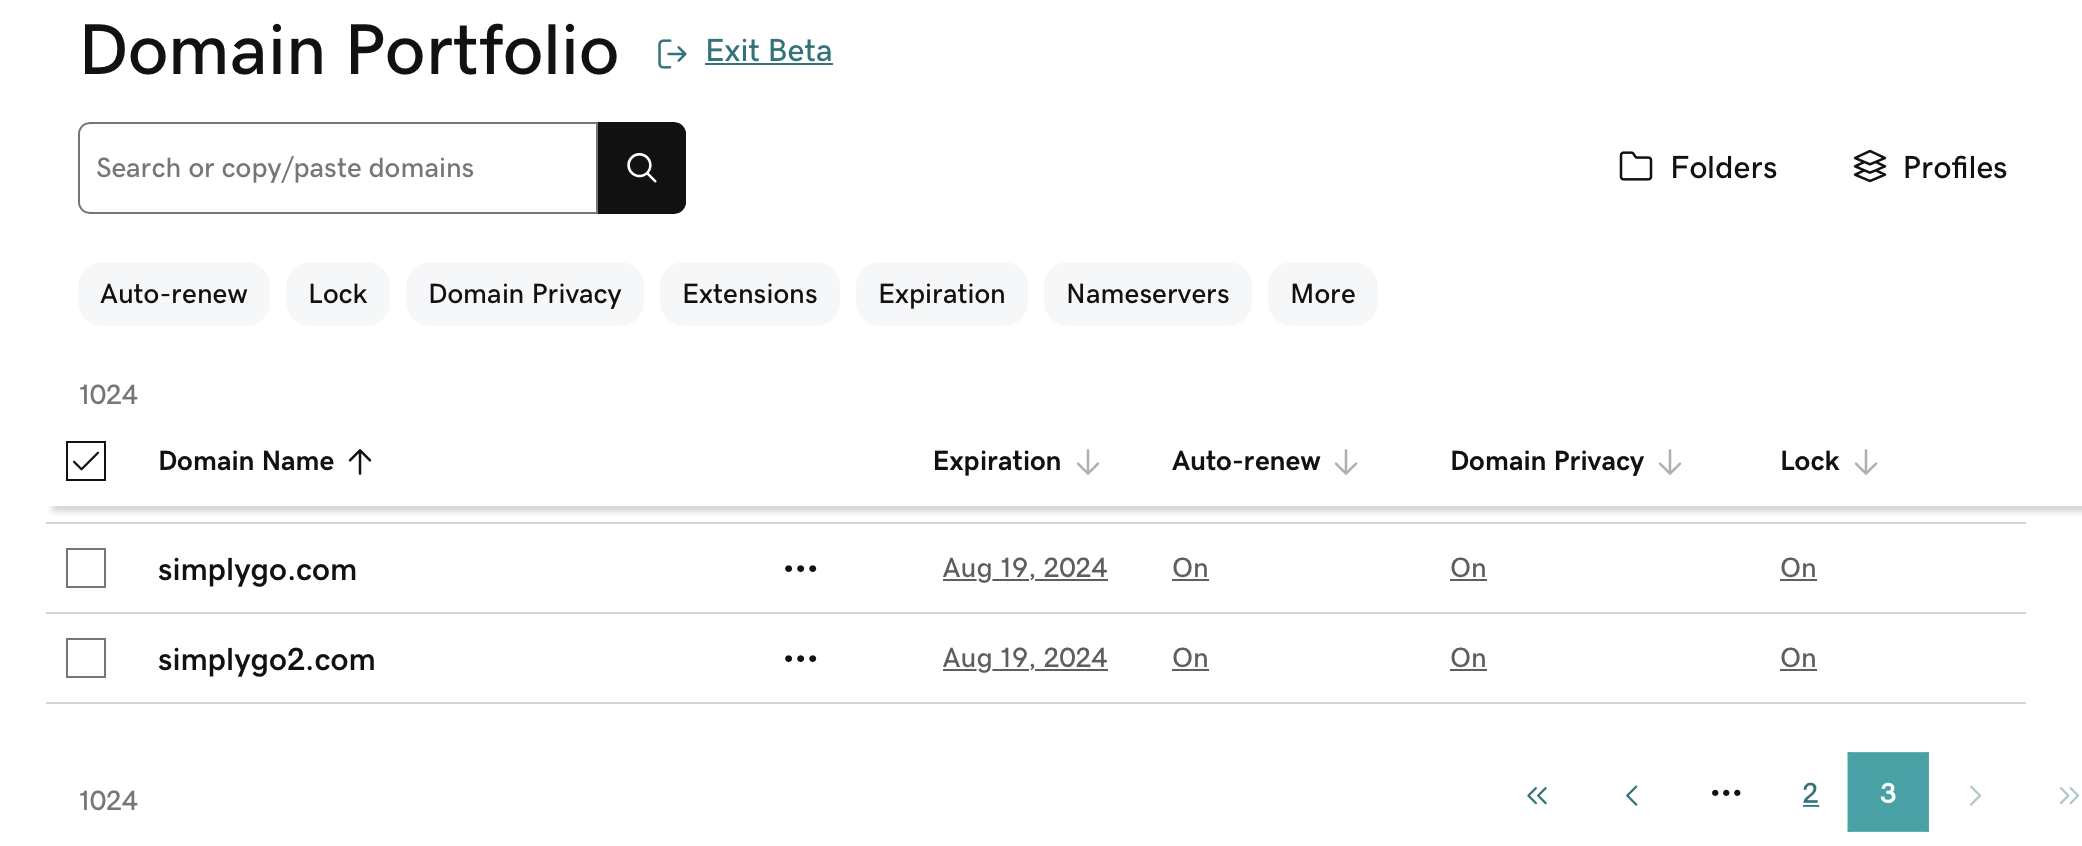The image size is (2082, 846).
Task: Open simplygo.com expiration date Aug 19, 2024
Action: click(x=1024, y=568)
